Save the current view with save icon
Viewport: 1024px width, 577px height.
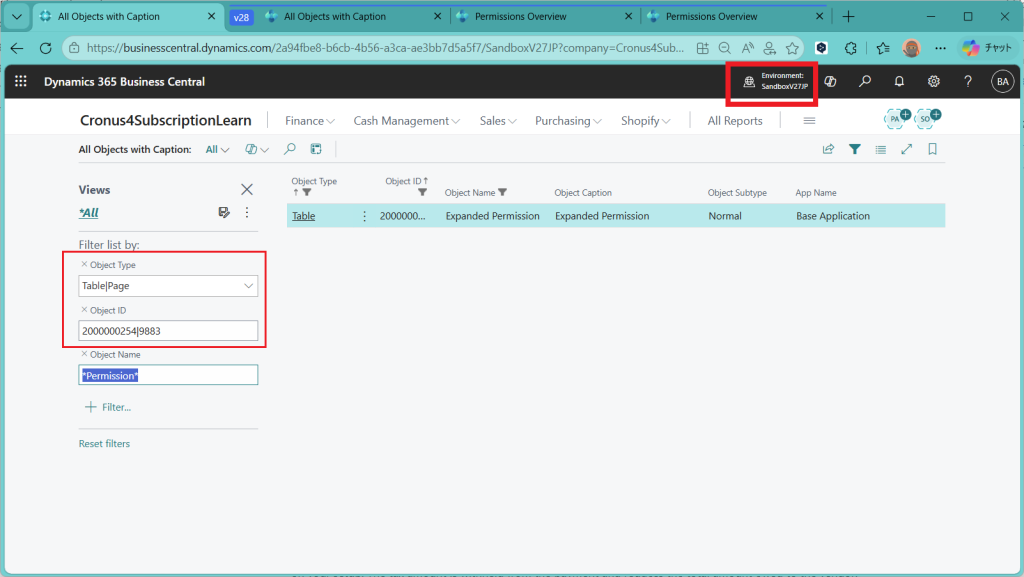pos(225,212)
